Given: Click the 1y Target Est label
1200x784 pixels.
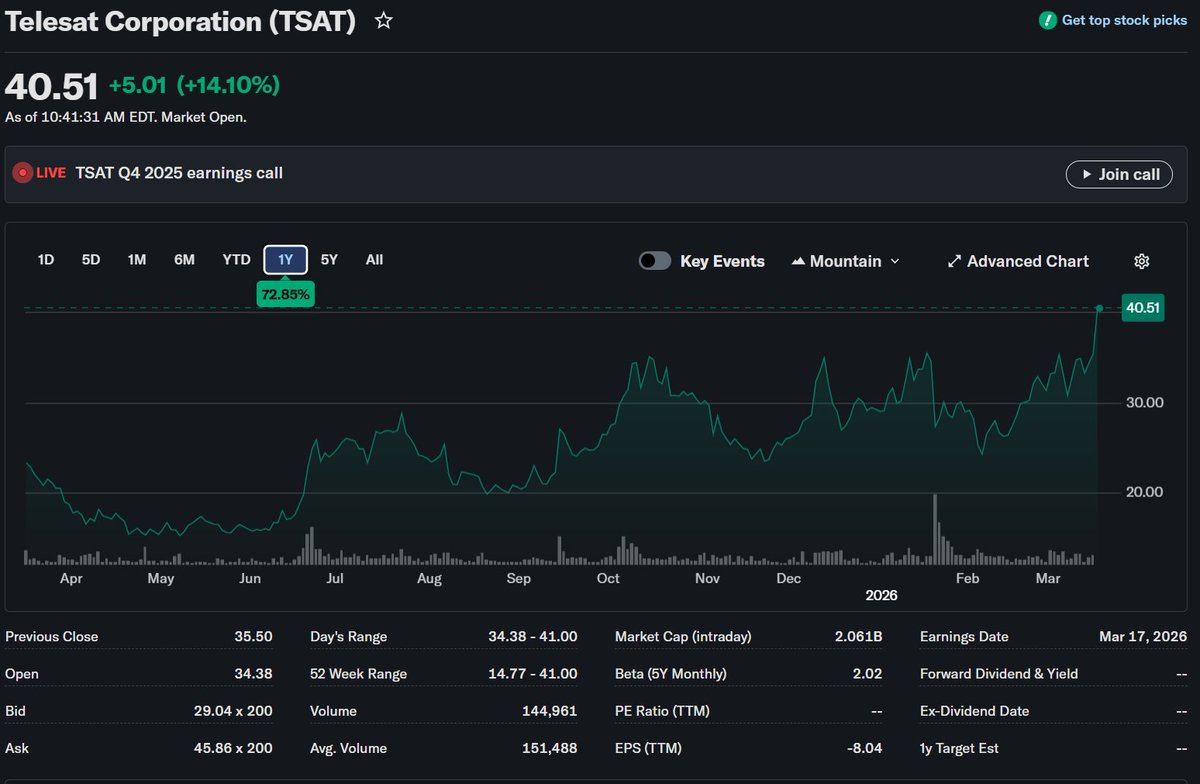Looking at the screenshot, I should tap(959, 749).
